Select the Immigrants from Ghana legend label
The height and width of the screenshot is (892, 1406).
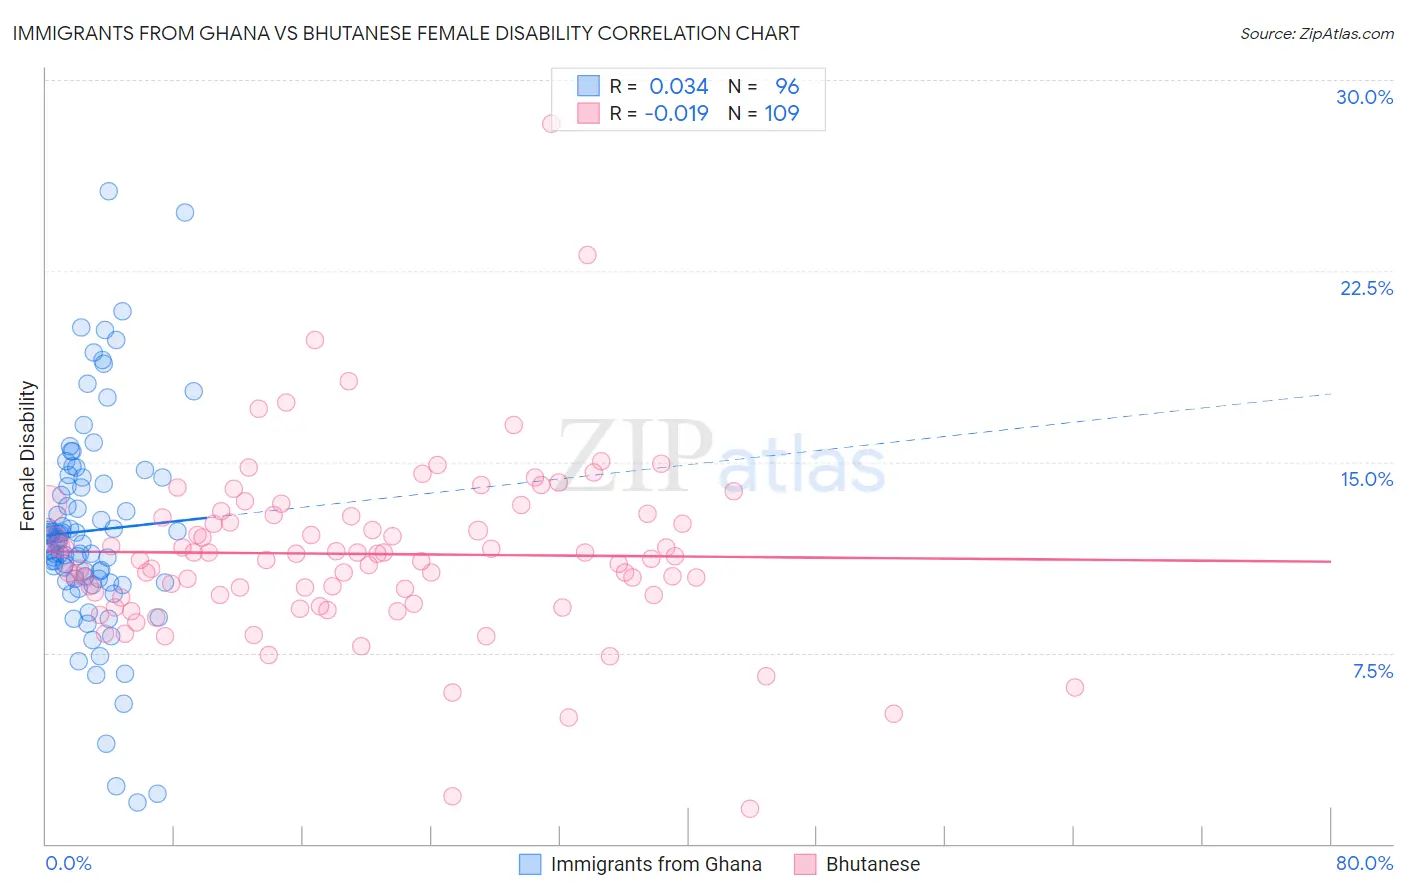656,864
